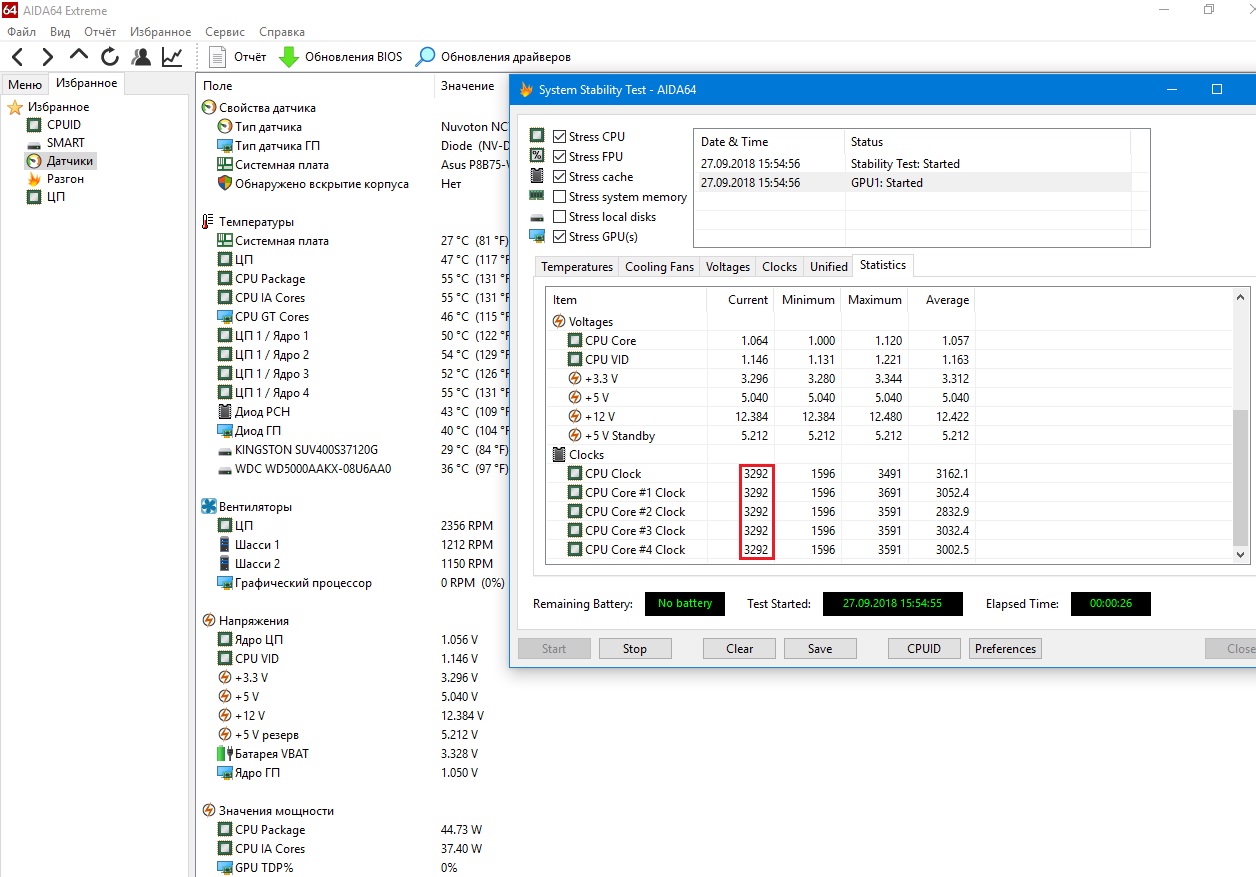Click the Свойства датчика section icon
Viewport: 1256px width, 877px height.
(209, 108)
